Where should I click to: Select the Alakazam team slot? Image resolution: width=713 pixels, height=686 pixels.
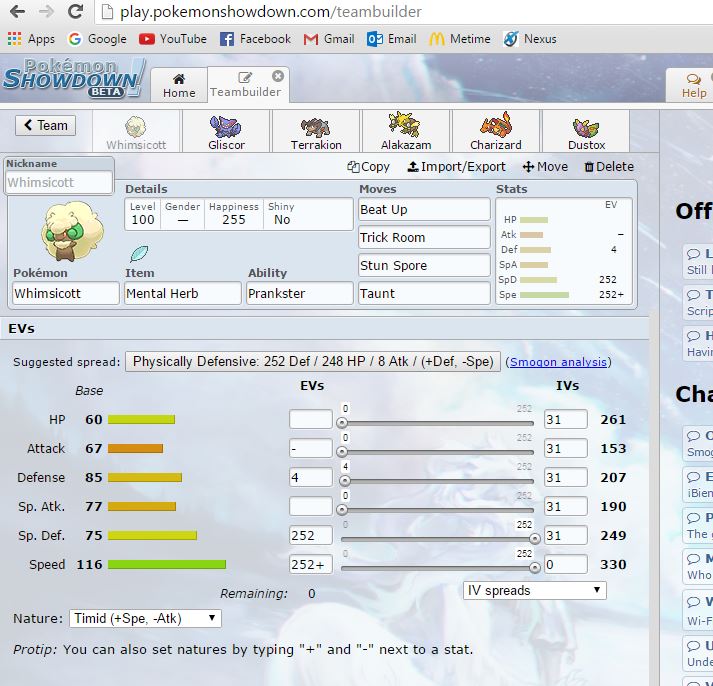pyautogui.click(x=406, y=131)
